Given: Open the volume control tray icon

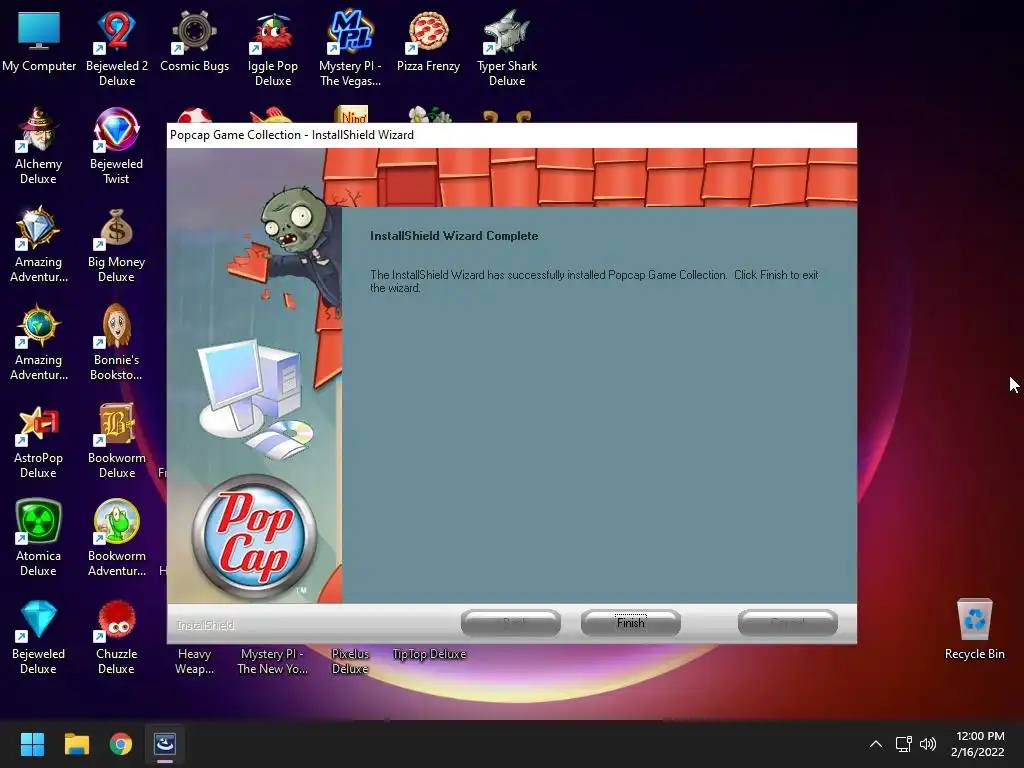Looking at the screenshot, I should tap(927, 744).
